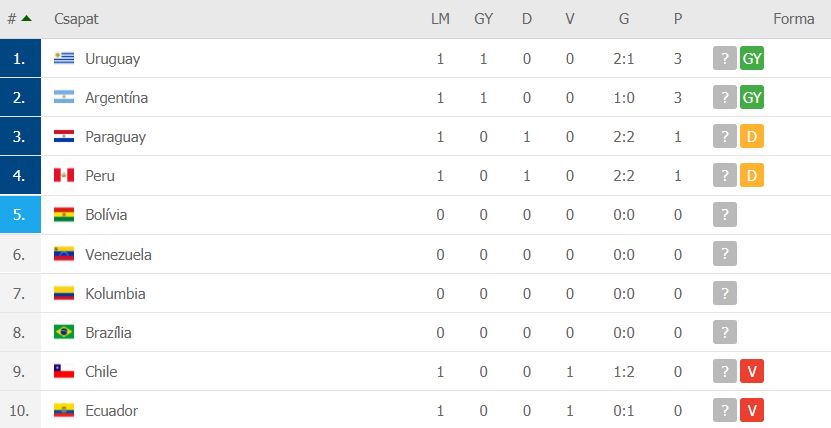
Task: Click Chile's red V form badge
Action: (752, 371)
